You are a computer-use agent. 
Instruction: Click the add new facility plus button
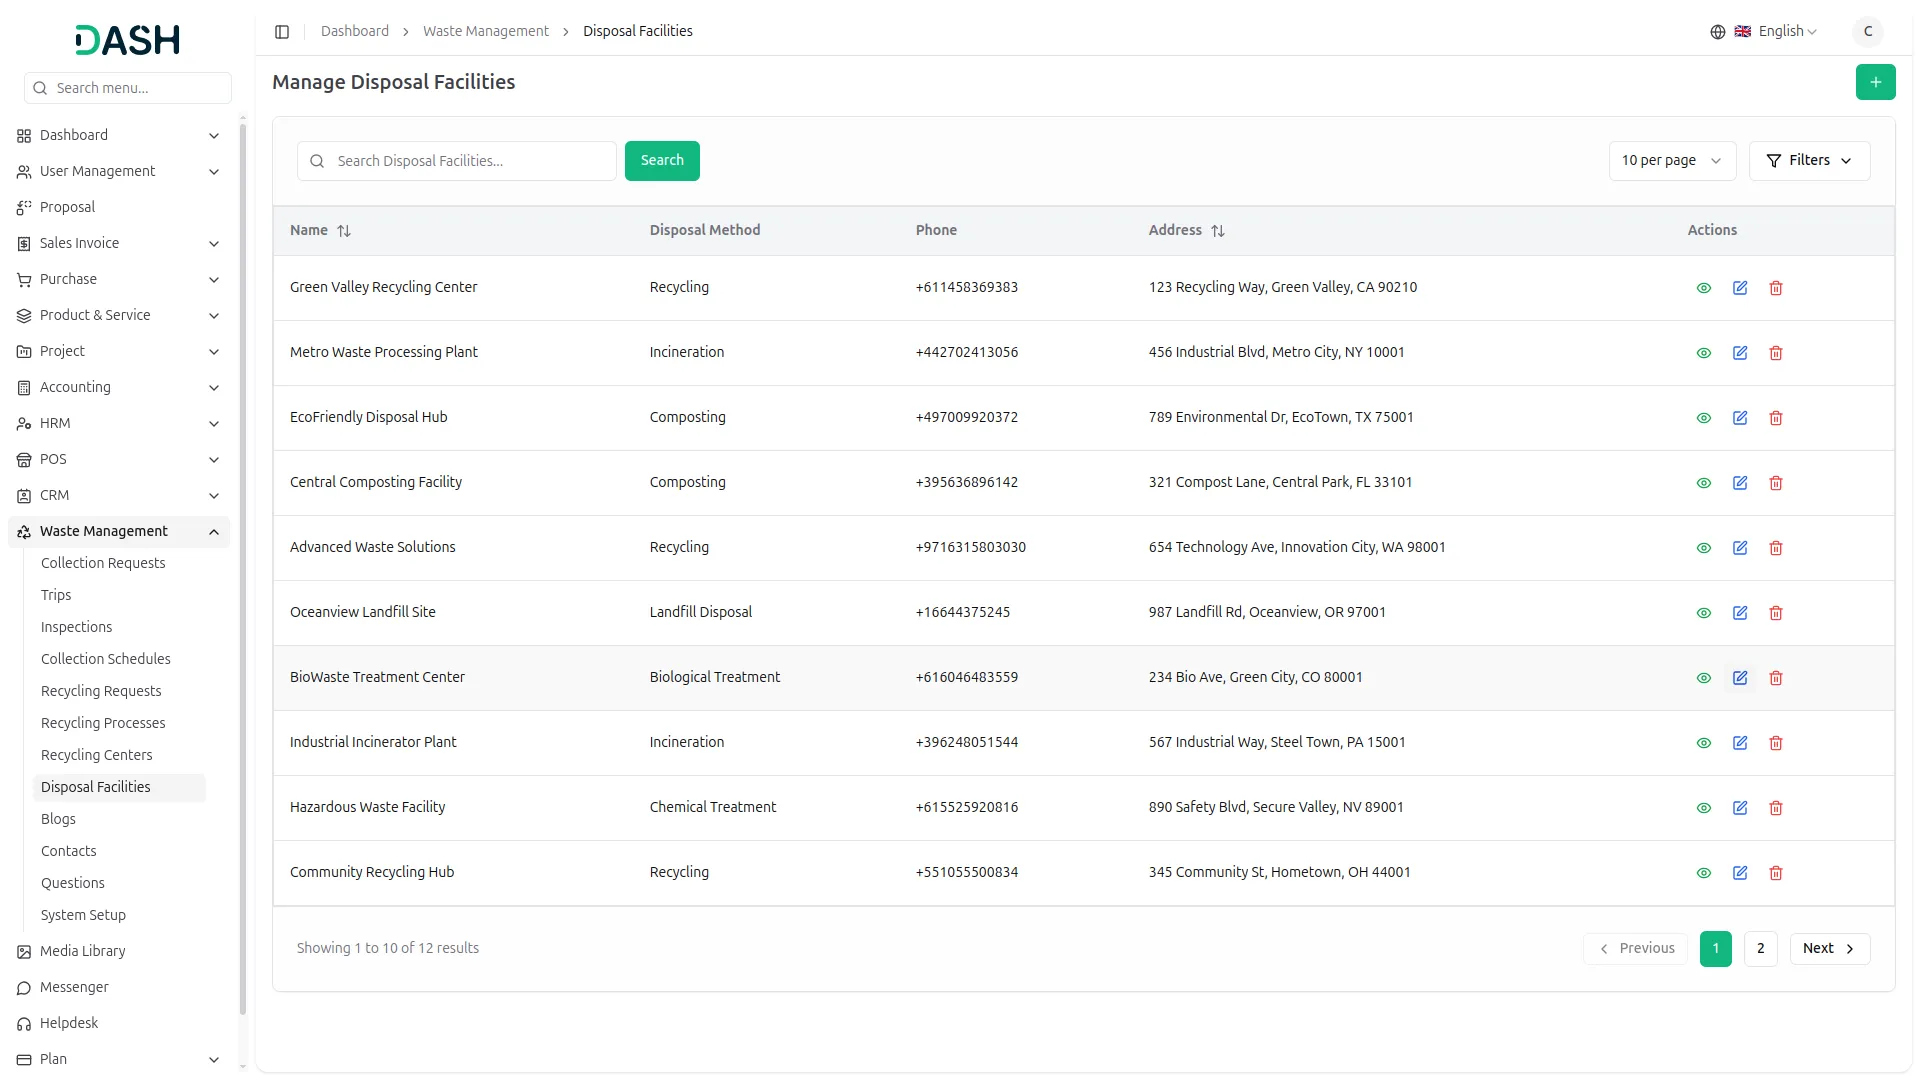tap(1875, 82)
